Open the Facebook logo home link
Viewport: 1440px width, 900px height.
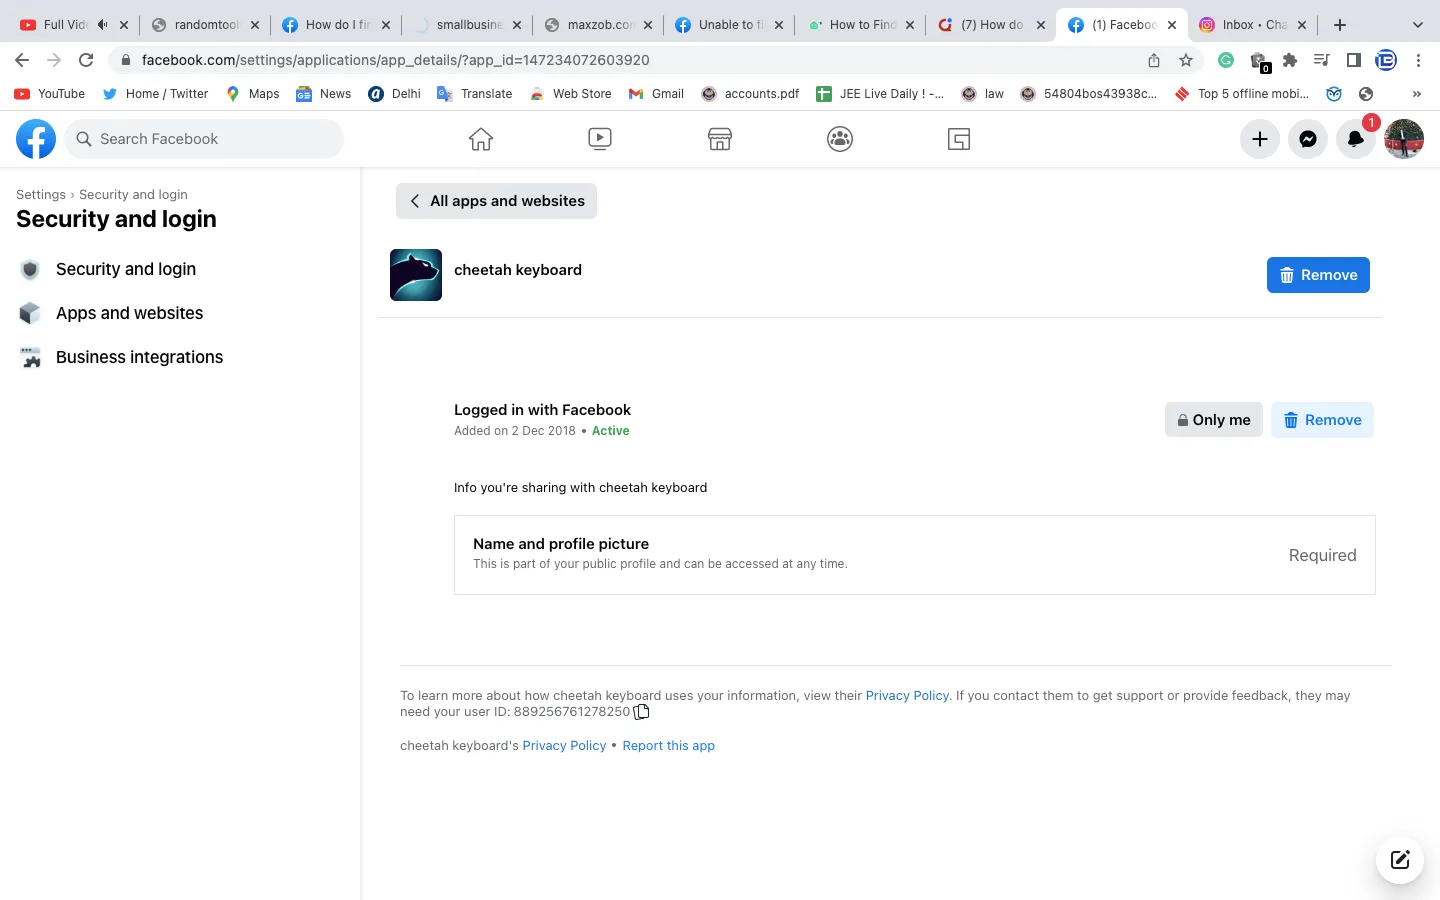tap(36, 139)
